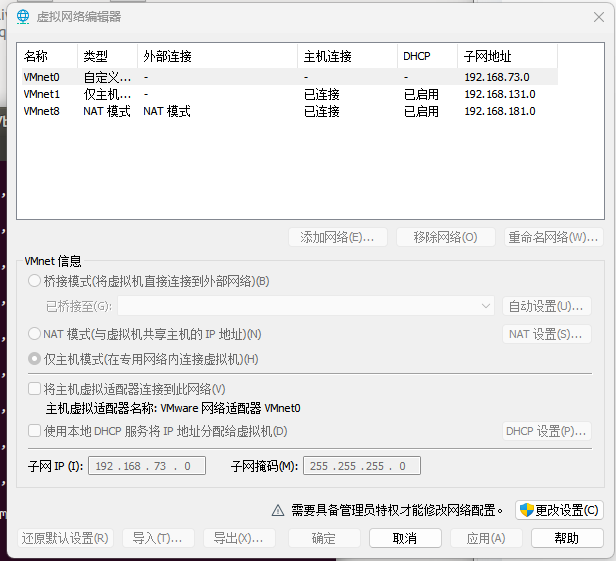Click the 外部连接 column header

tap(217, 56)
